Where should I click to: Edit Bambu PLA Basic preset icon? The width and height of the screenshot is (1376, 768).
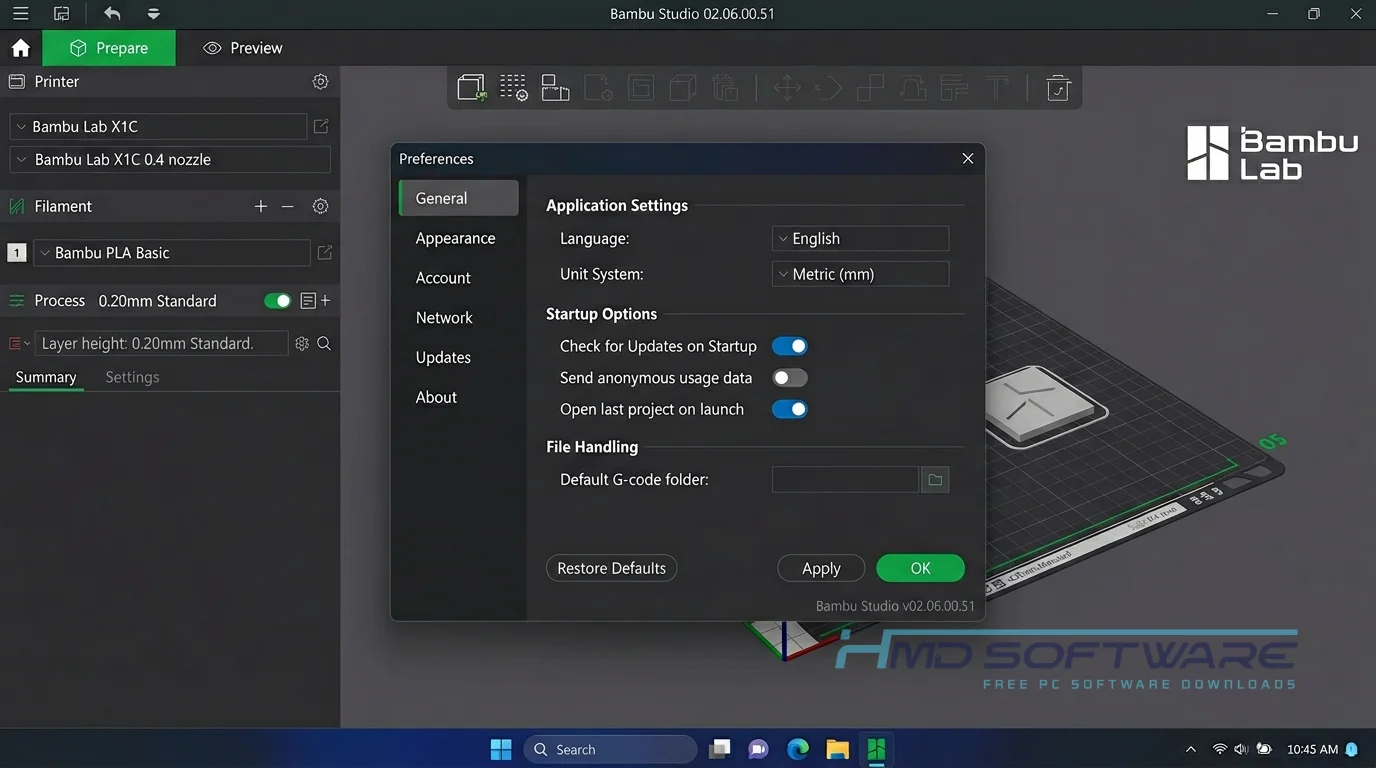click(x=324, y=253)
